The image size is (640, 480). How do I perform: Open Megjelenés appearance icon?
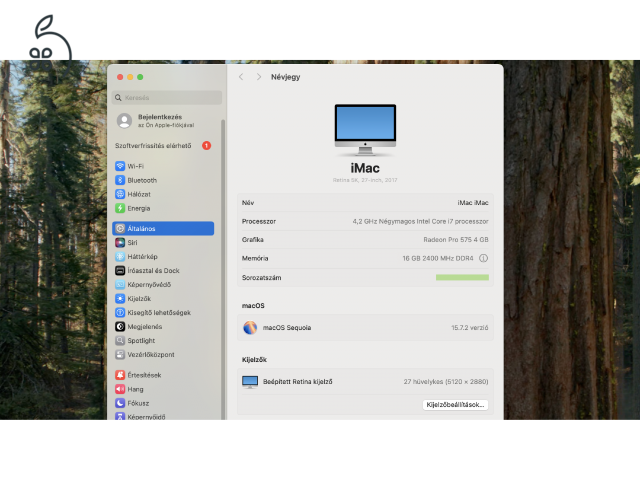120,327
